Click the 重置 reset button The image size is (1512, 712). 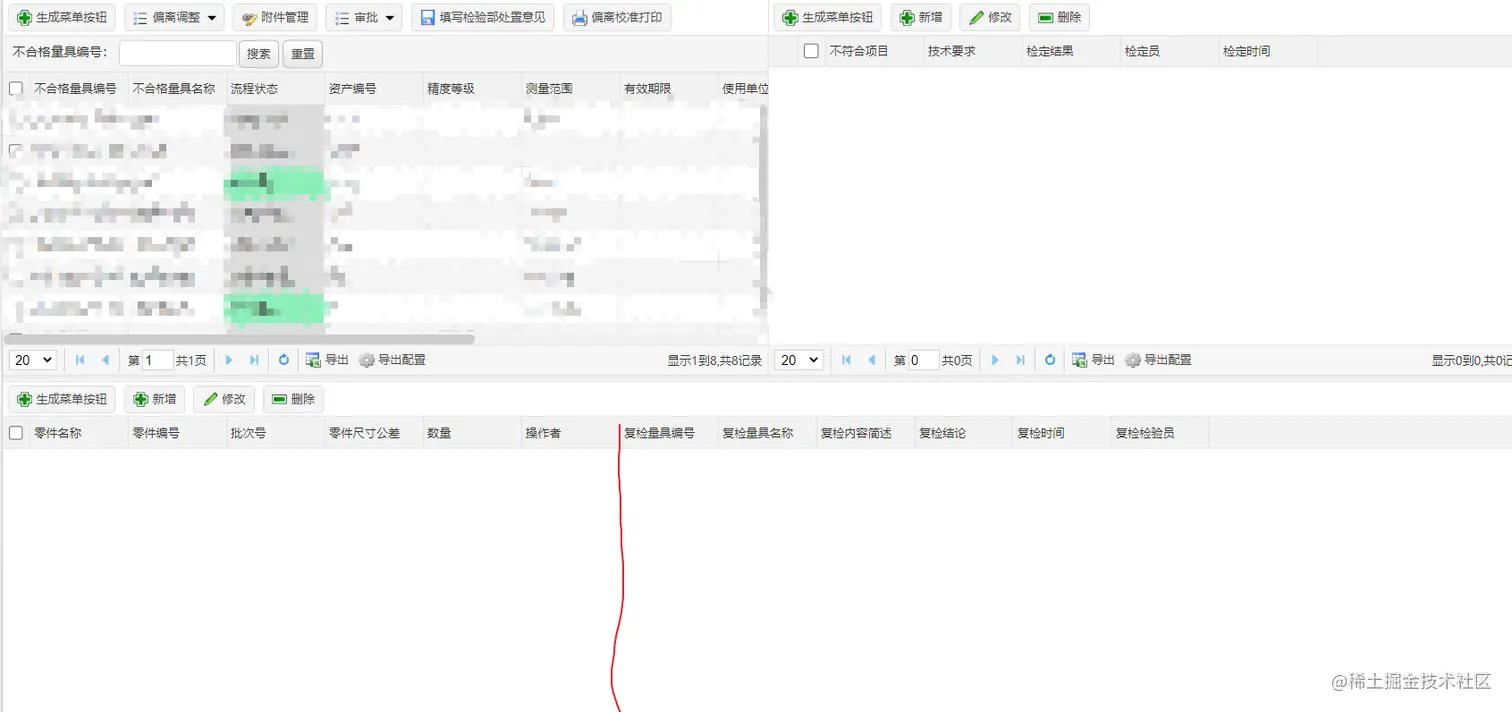tap(302, 53)
